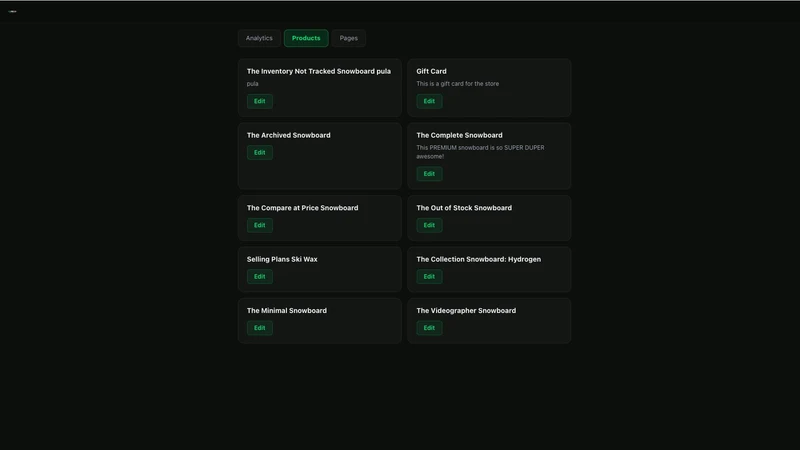
Task: Edit The Videographer Snowboard product
Action: [x=429, y=328]
